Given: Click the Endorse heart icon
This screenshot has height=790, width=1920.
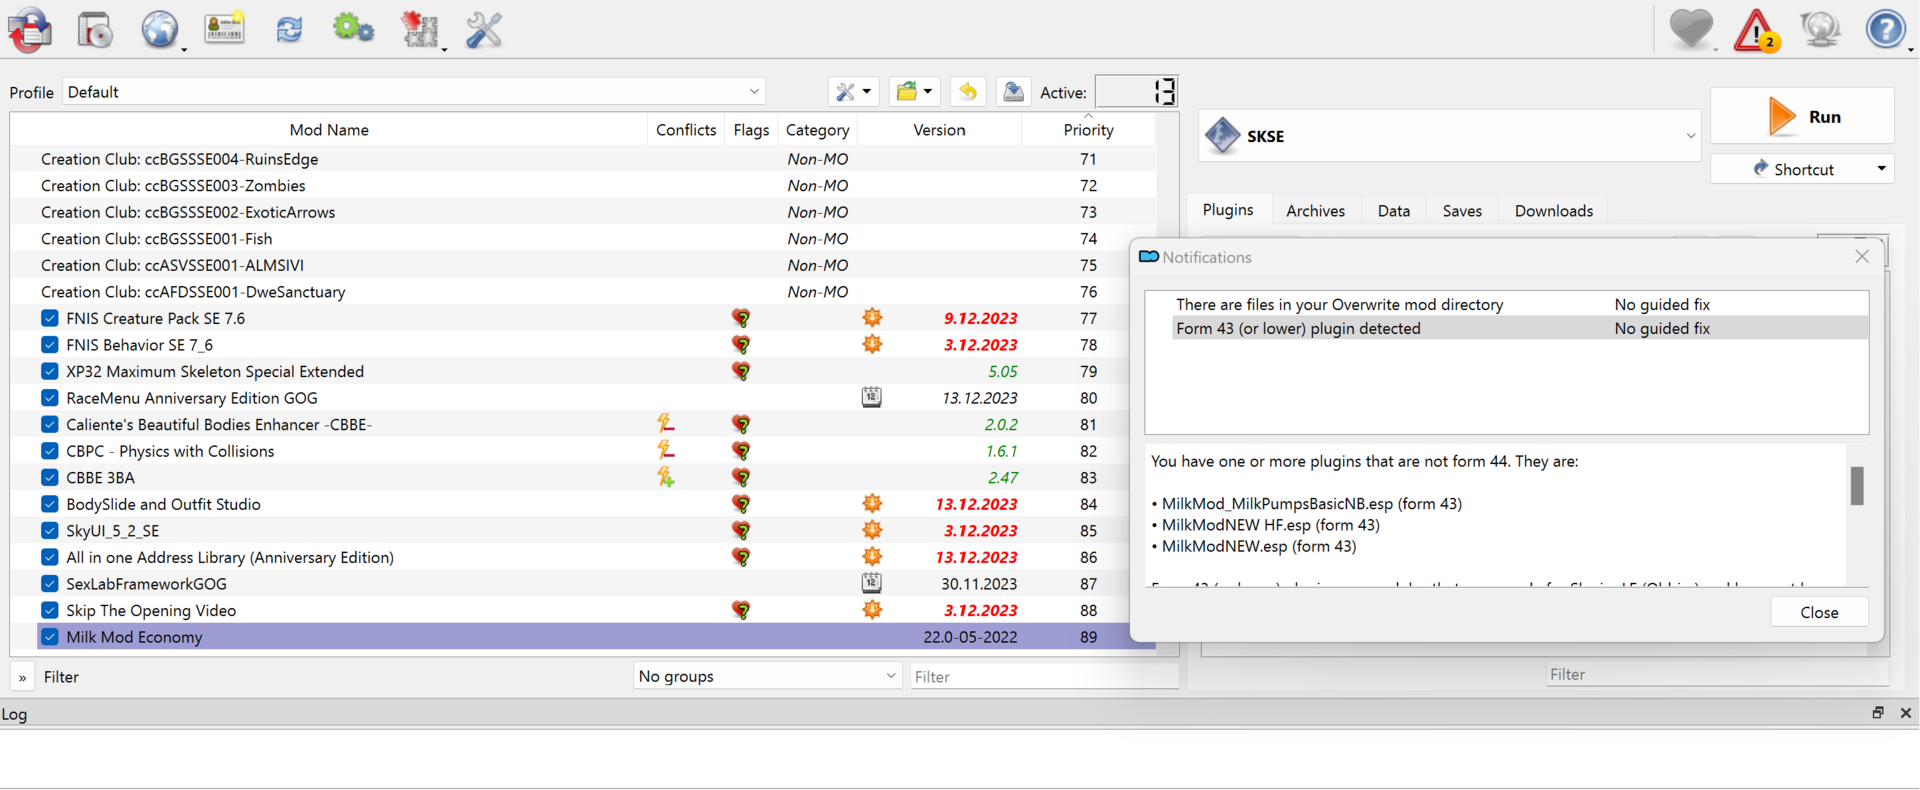Looking at the screenshot, I should 1691,28.
